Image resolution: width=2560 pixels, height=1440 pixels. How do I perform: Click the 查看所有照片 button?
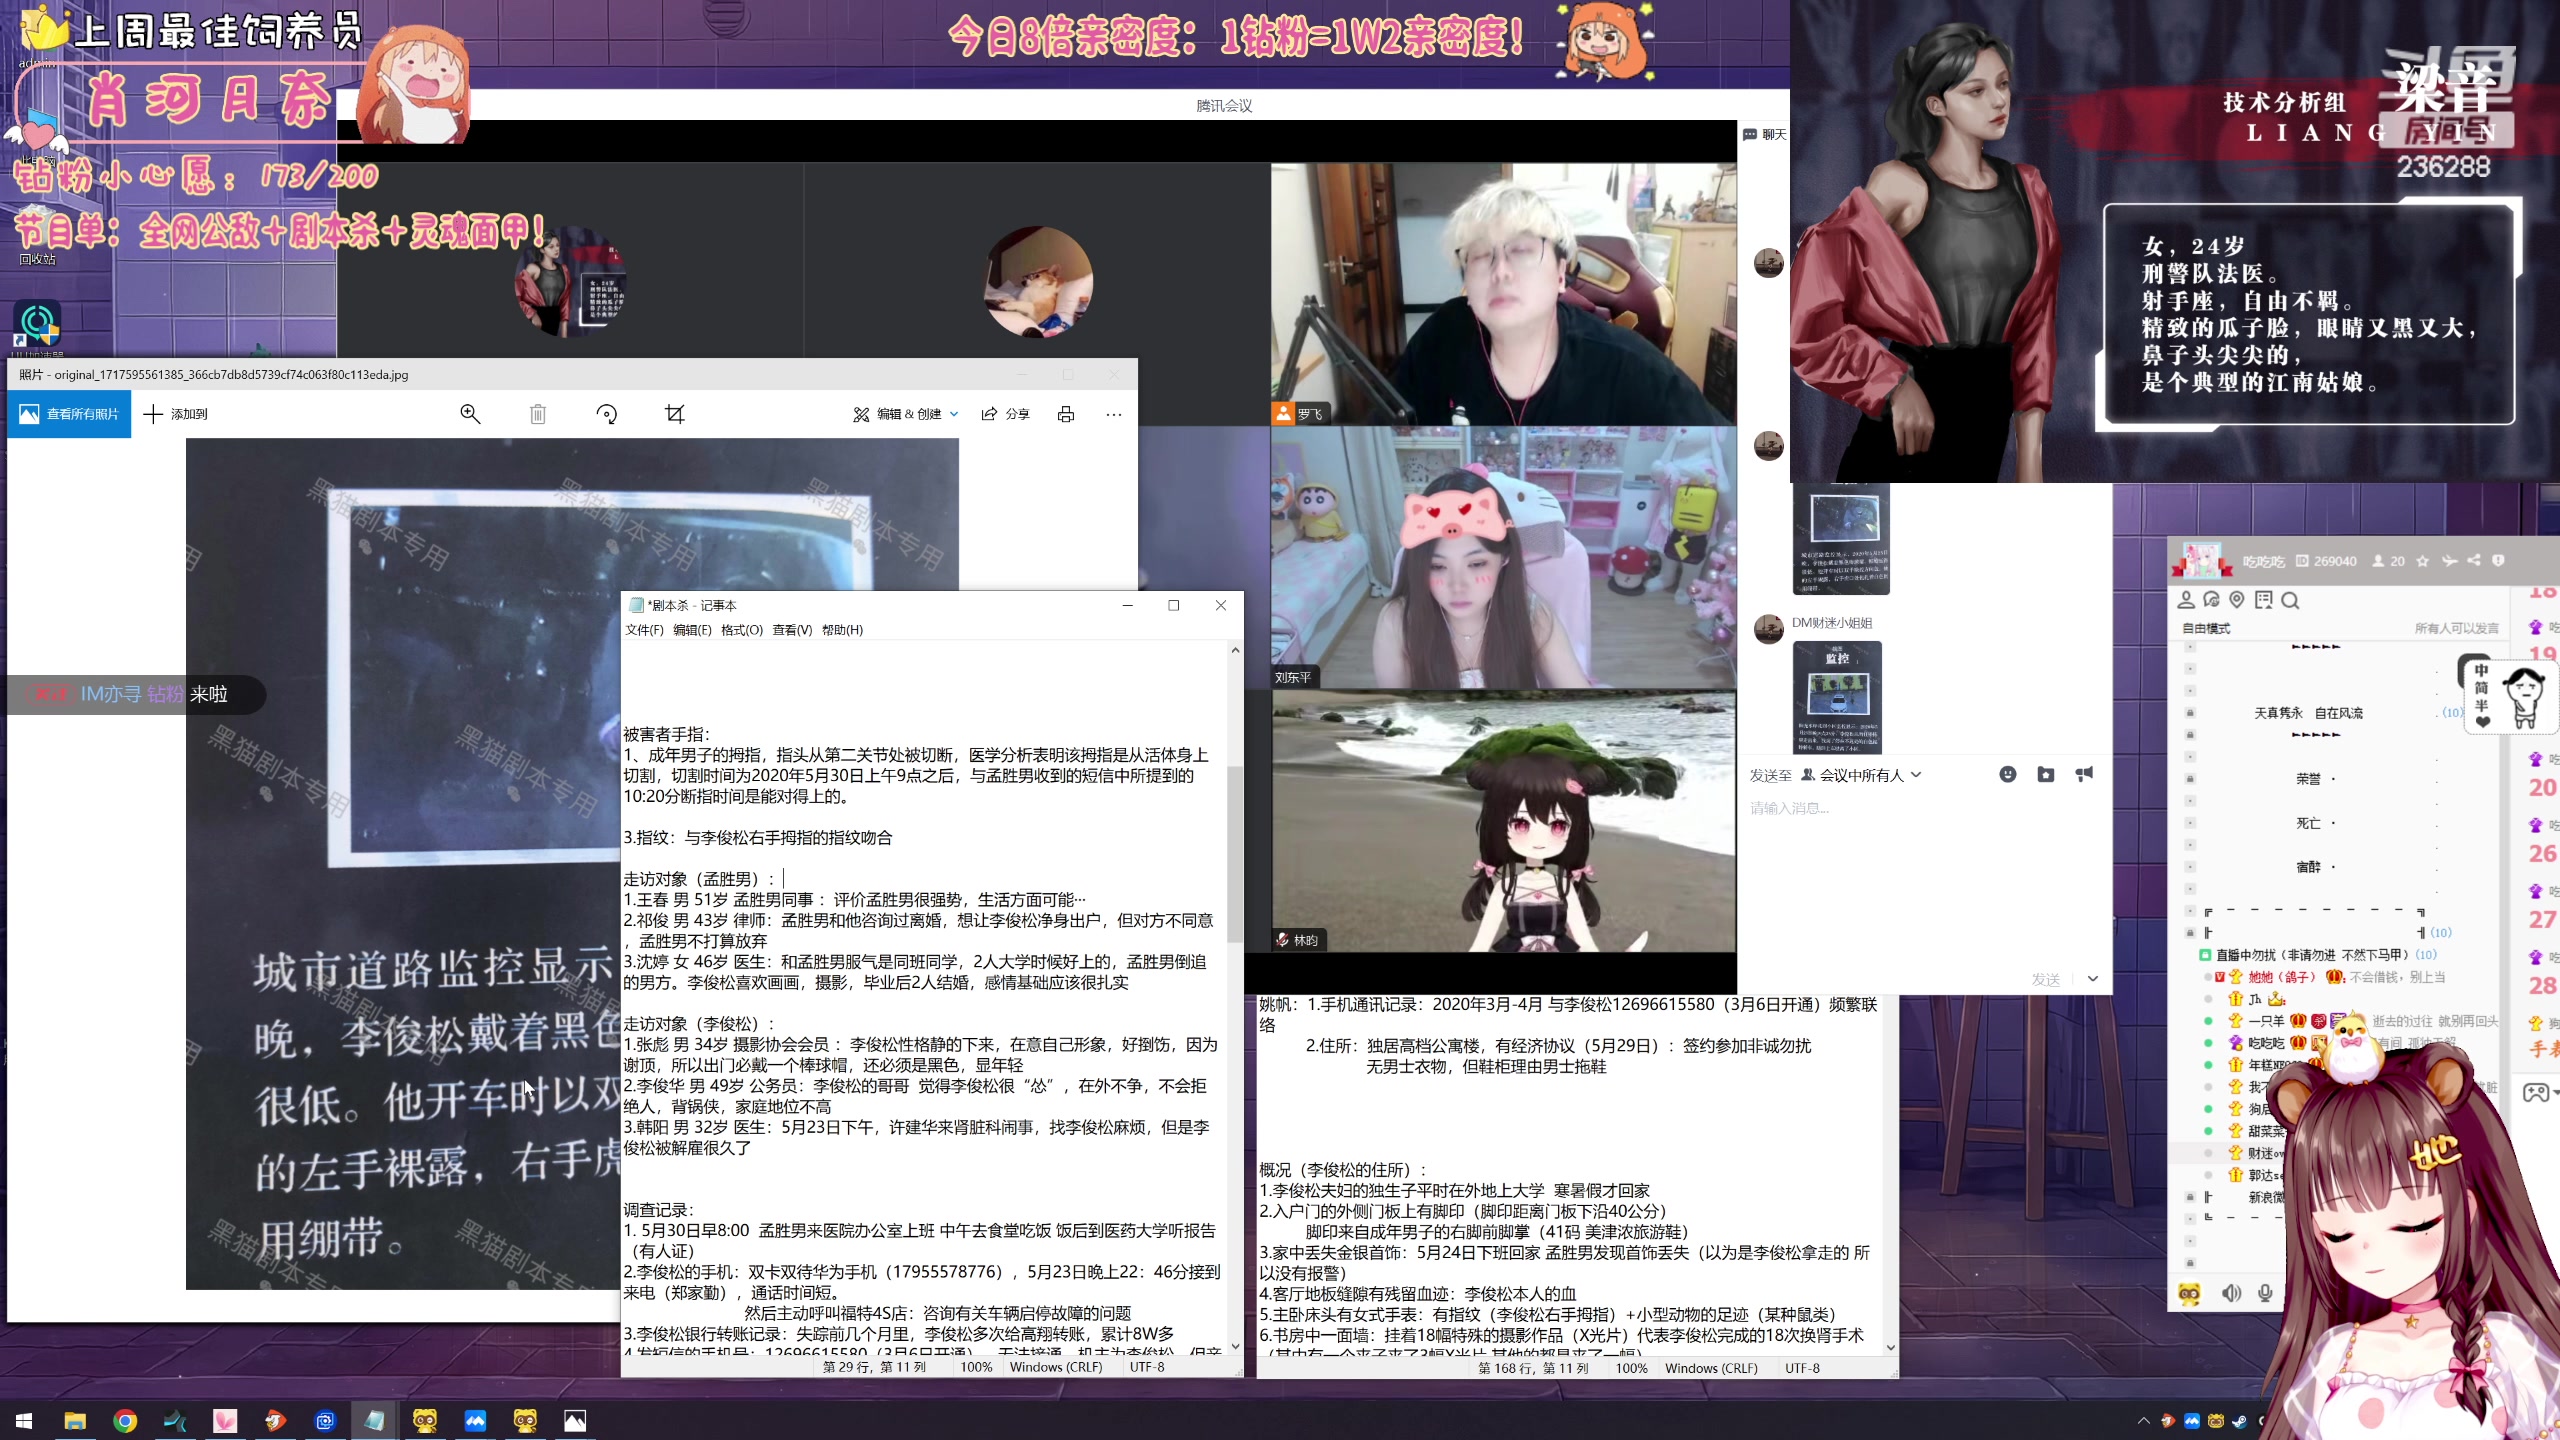tap(69, 414)
